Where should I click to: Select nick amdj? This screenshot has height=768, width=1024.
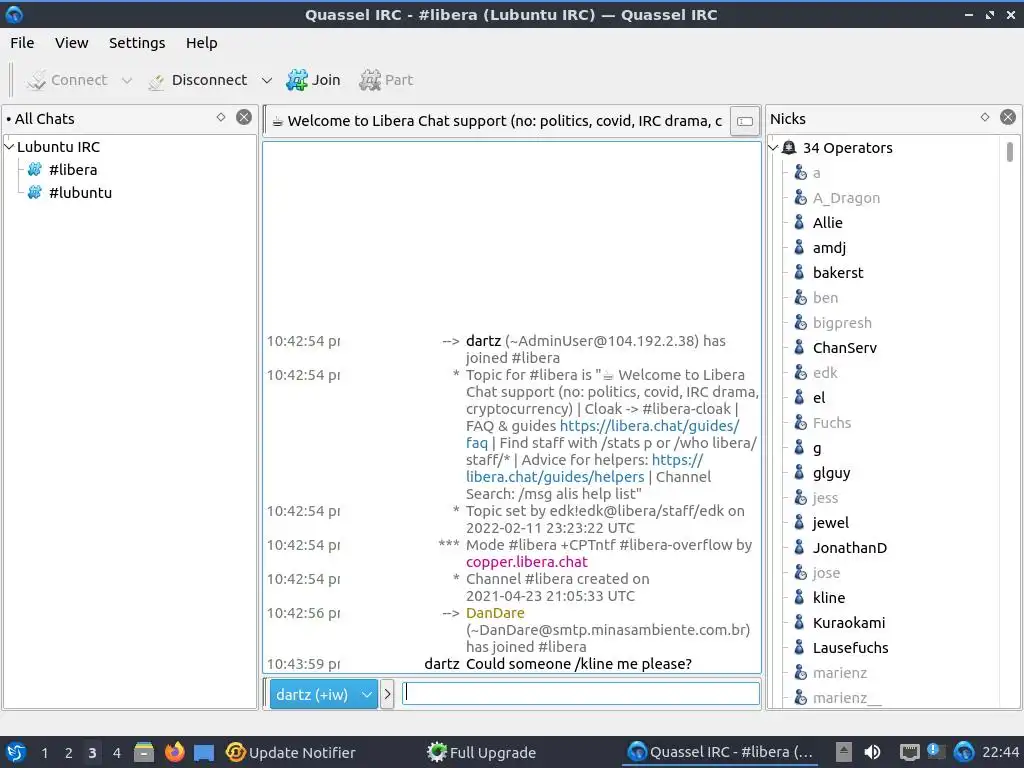click(x=829, y=248)
